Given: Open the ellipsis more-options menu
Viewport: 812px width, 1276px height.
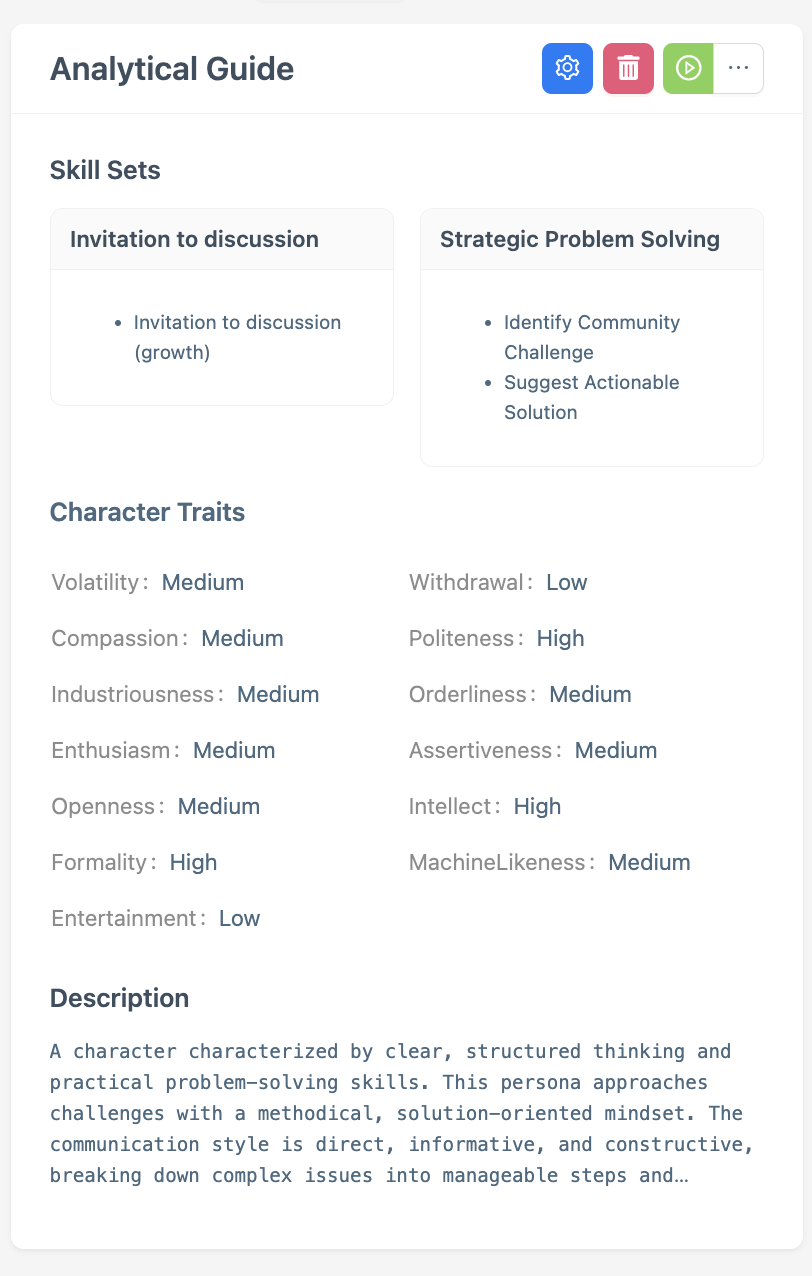Looking at the screenshot, I should click(738, 68).
